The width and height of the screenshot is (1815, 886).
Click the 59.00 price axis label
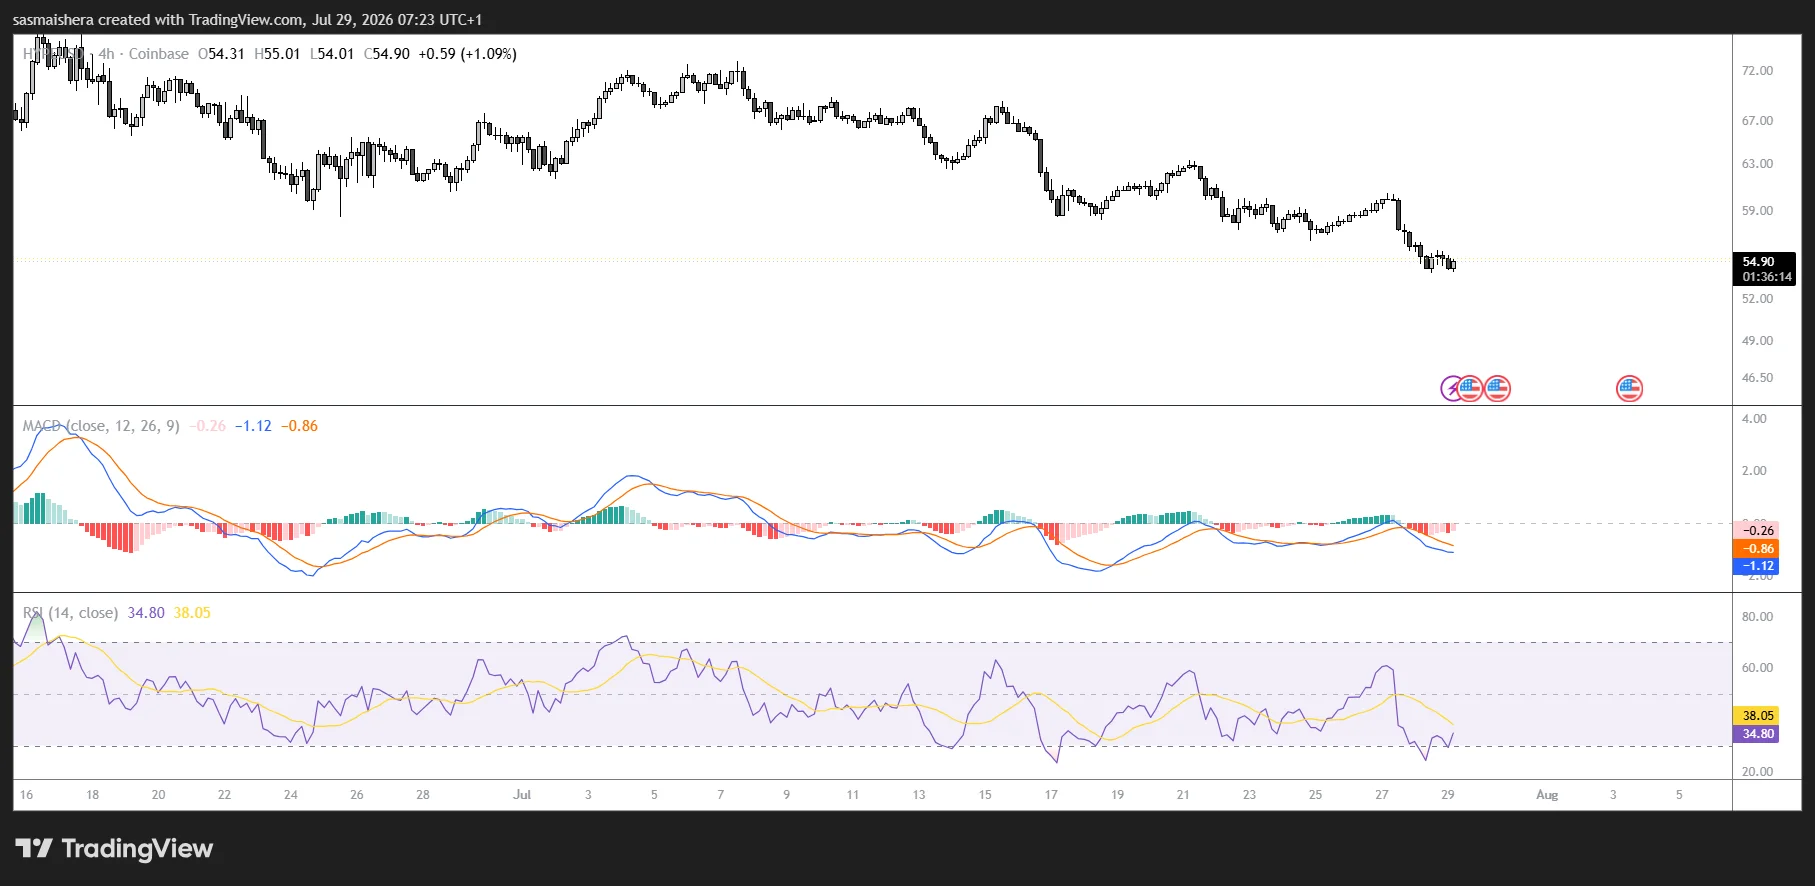pyautogui.click(x=1757, y=211)
